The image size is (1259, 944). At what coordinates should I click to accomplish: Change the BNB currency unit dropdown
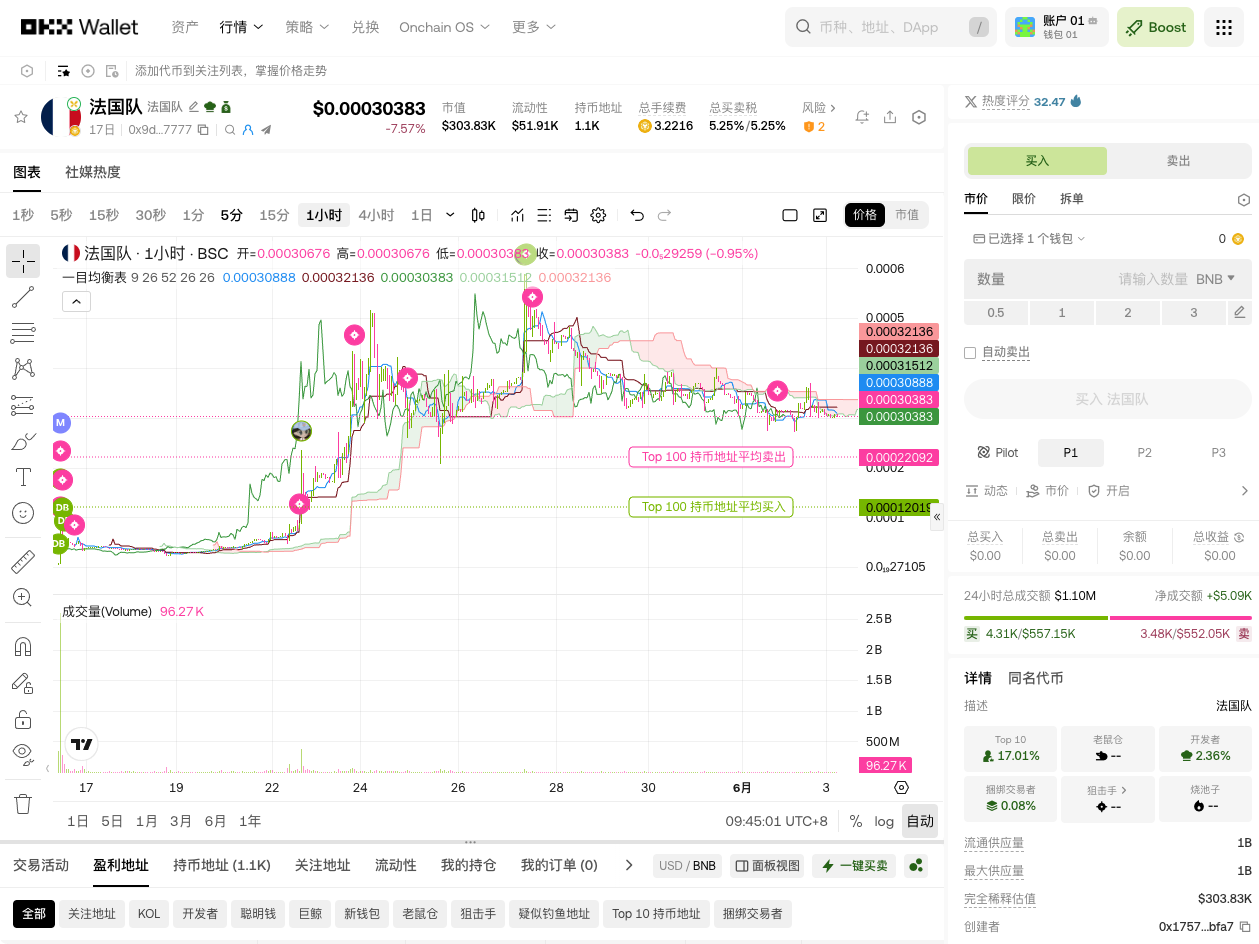[x=1216, y=279]
